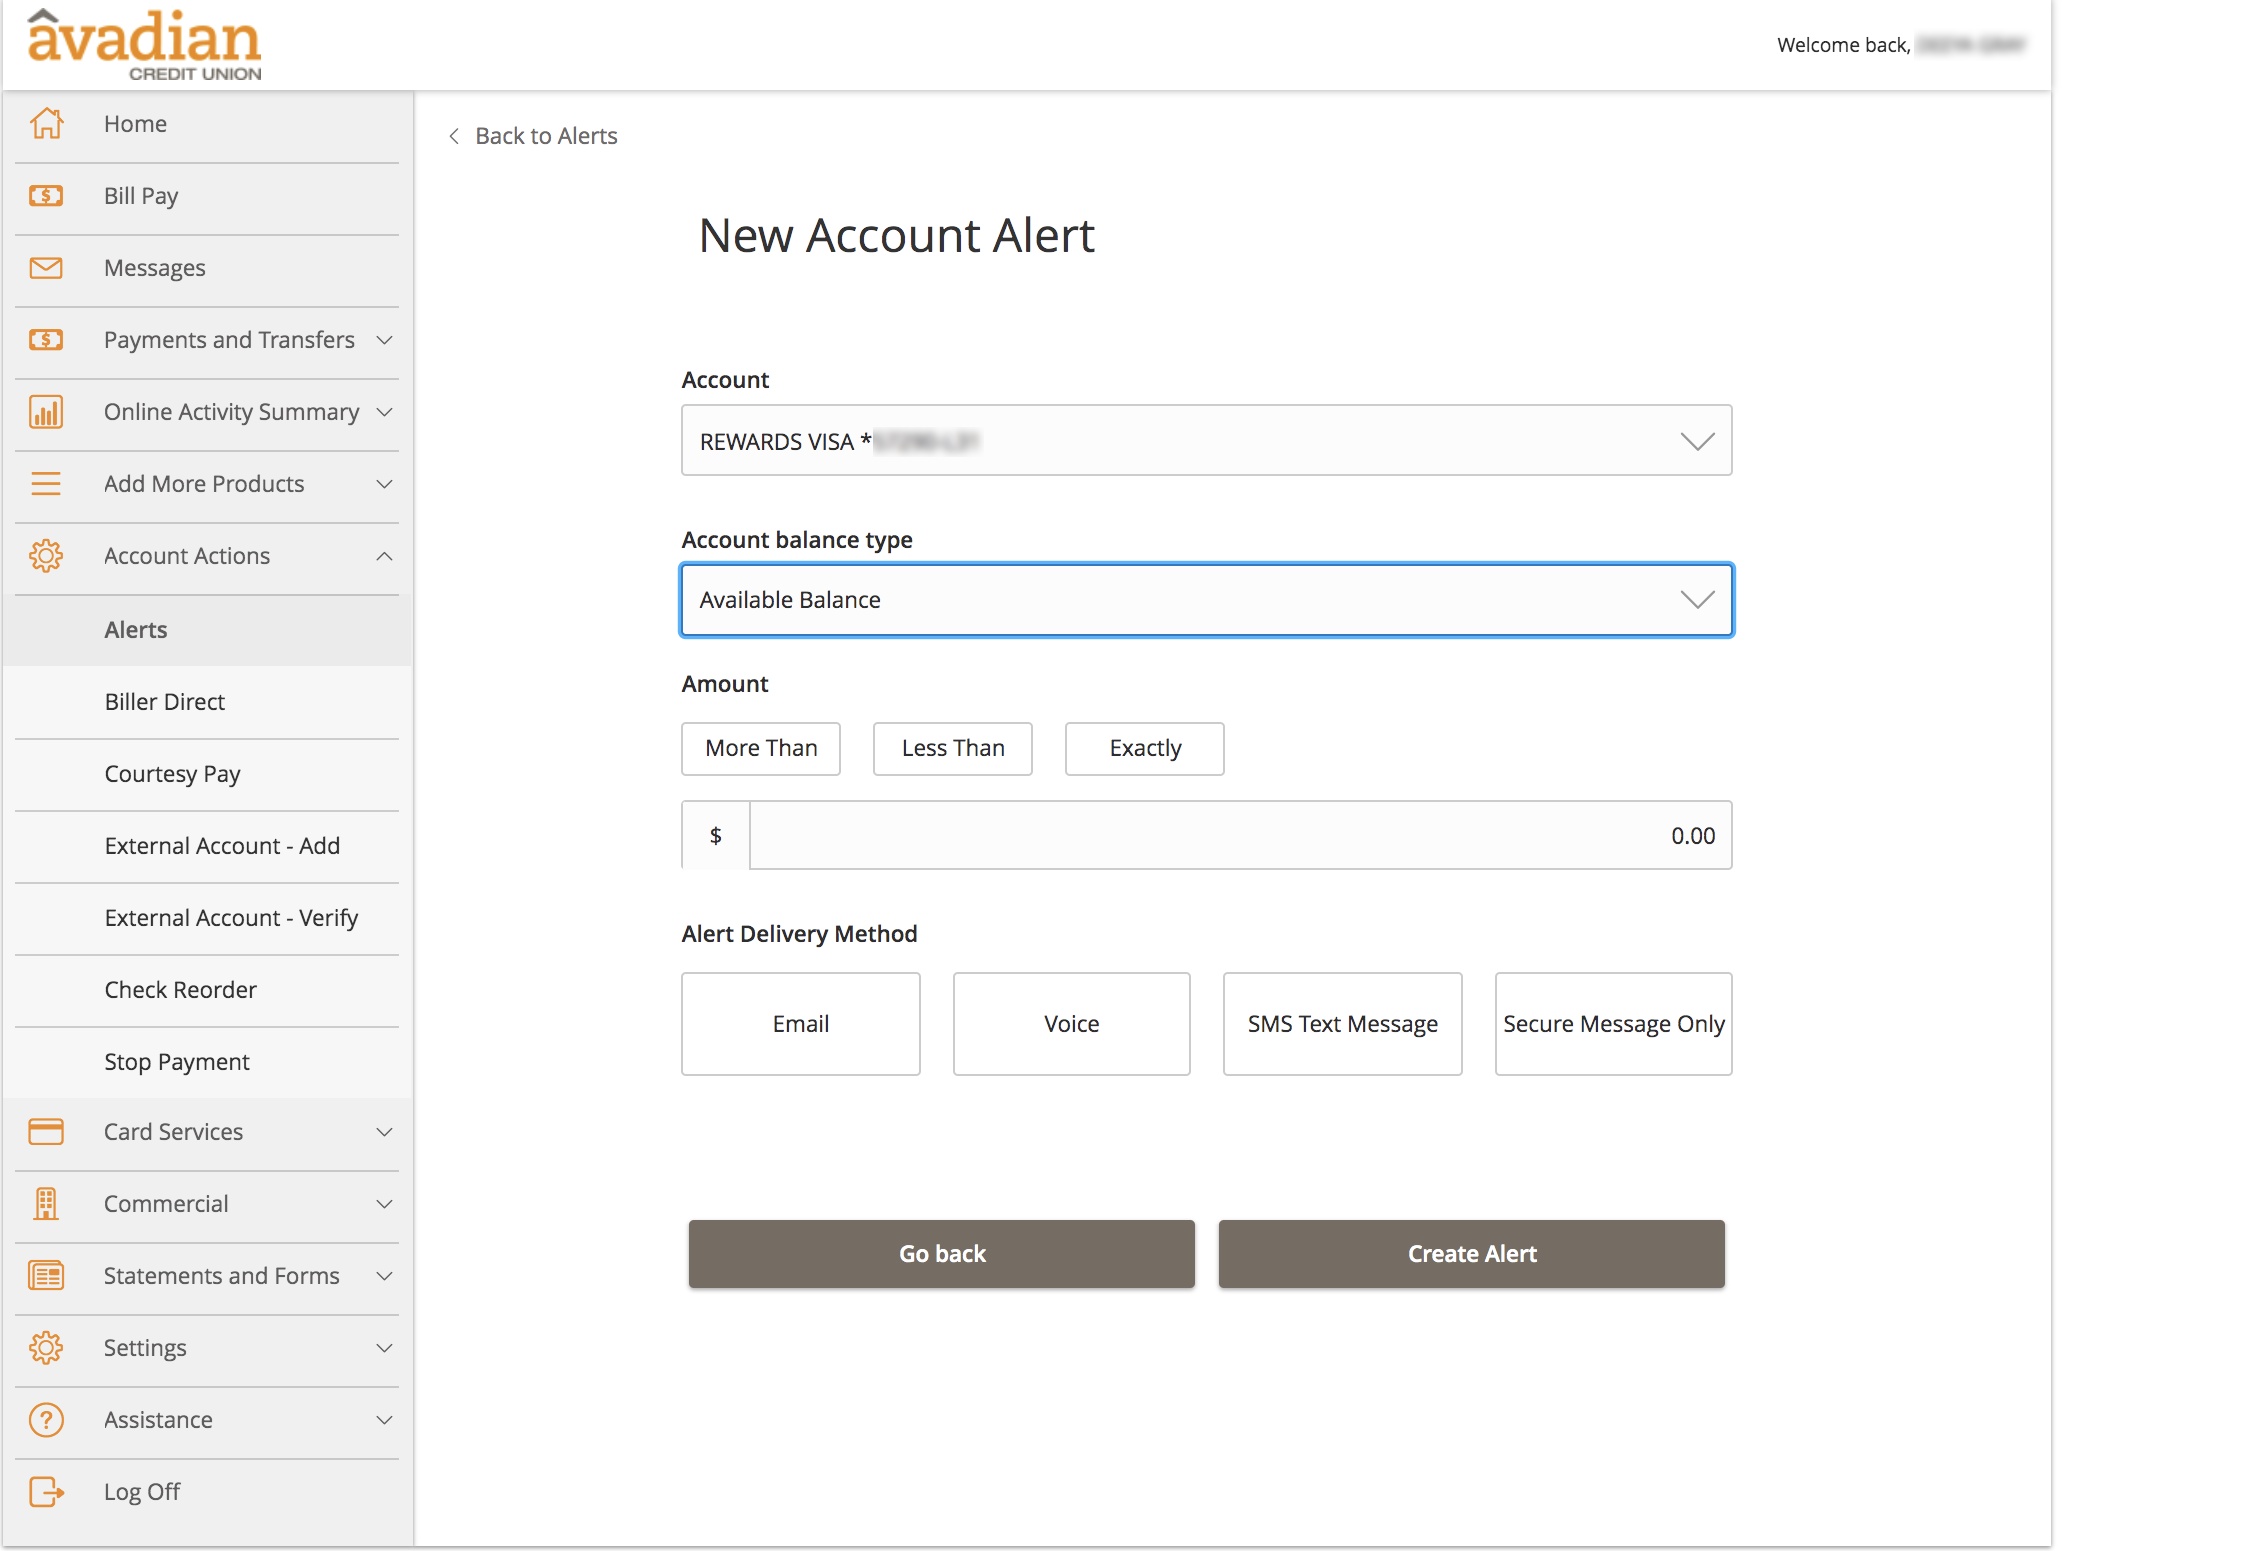Choose the Exactly amount option

point(1143,748)
